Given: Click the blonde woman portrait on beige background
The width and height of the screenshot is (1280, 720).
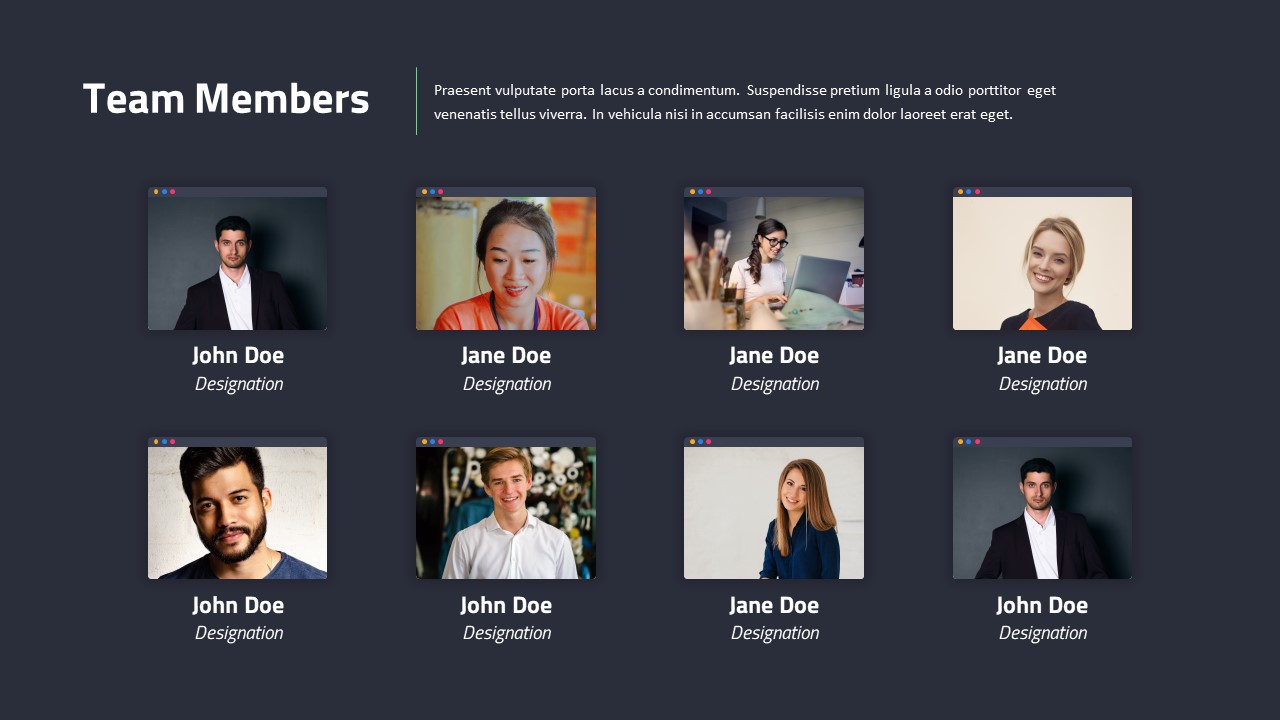Looking at the screenshot, I should click(x=1042, y=263).
